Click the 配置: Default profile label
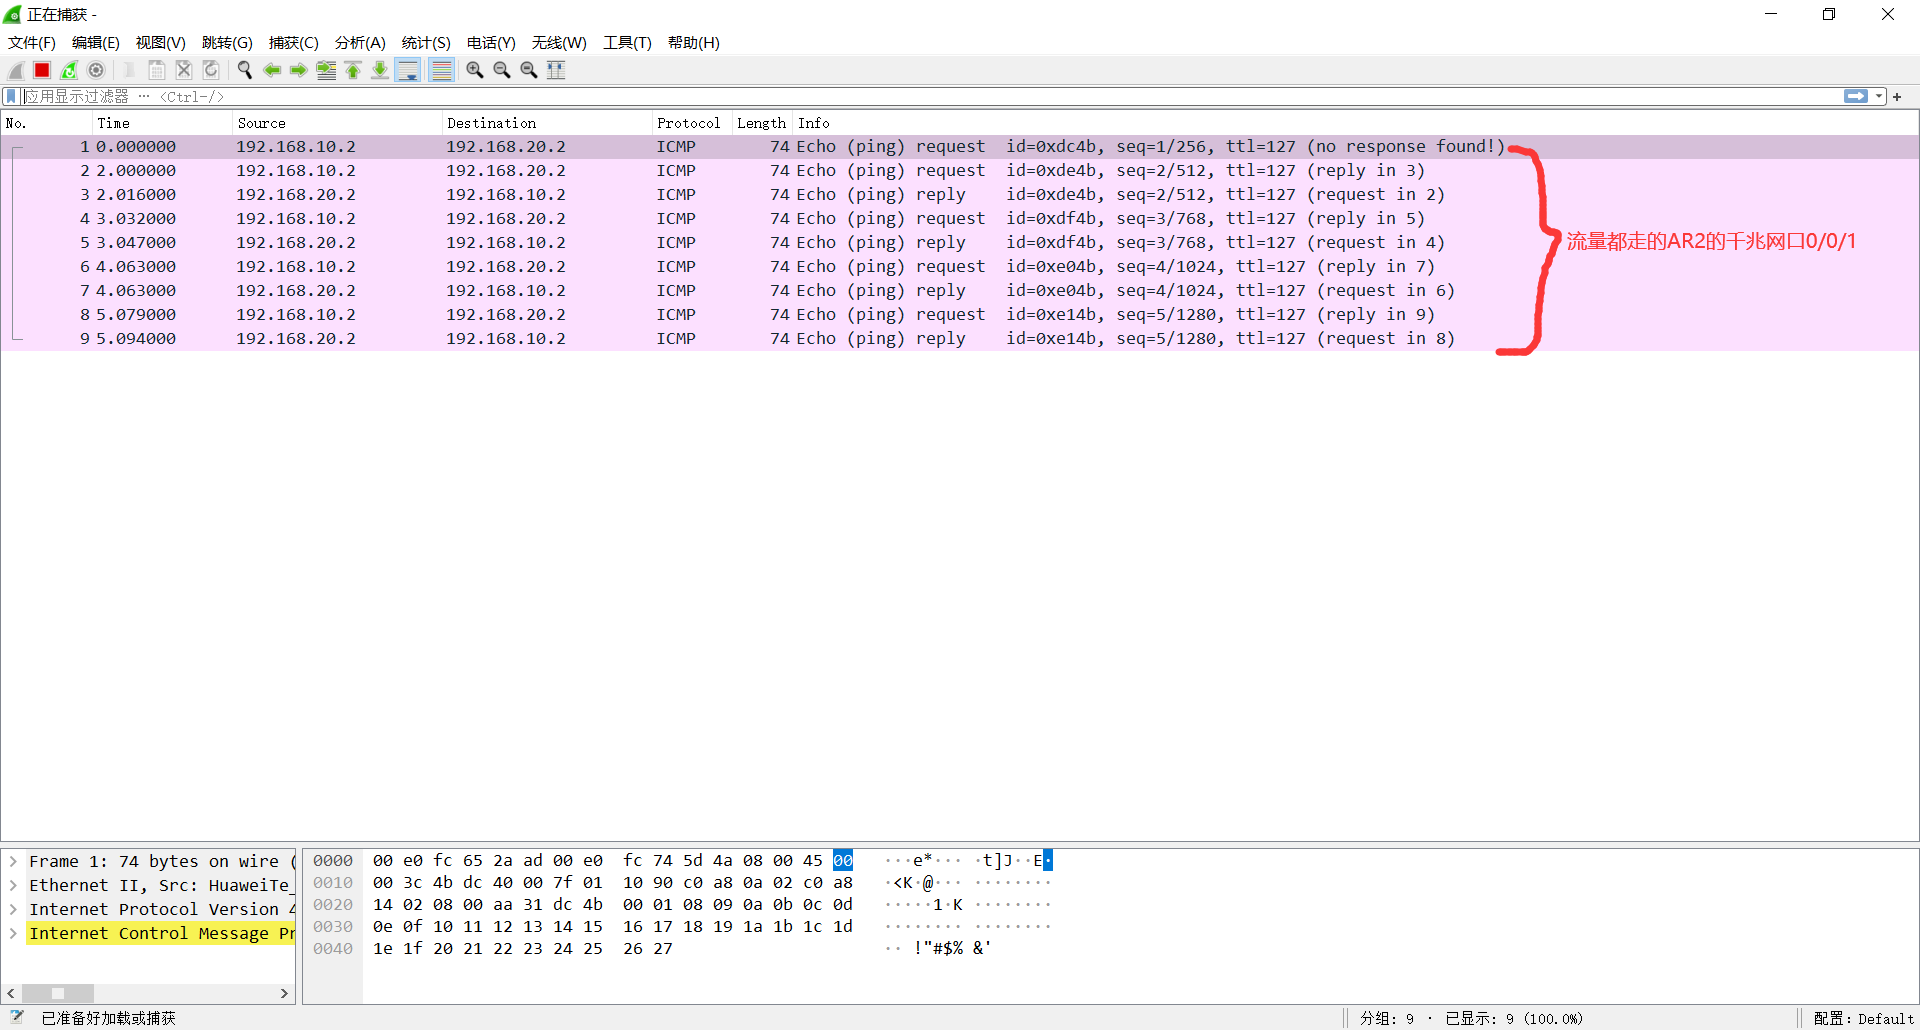 coord(1864,1018)
